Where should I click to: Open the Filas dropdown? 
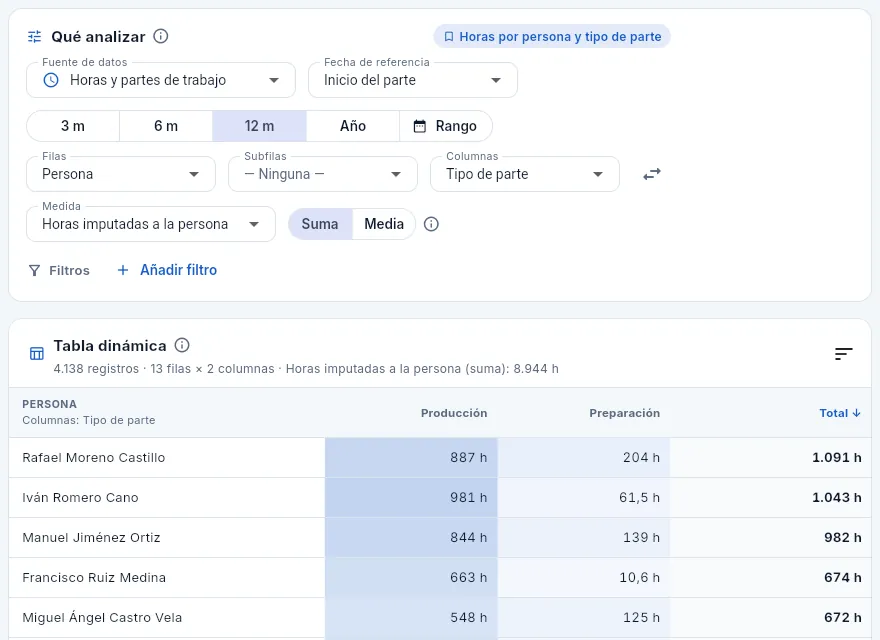coord(121,174)
